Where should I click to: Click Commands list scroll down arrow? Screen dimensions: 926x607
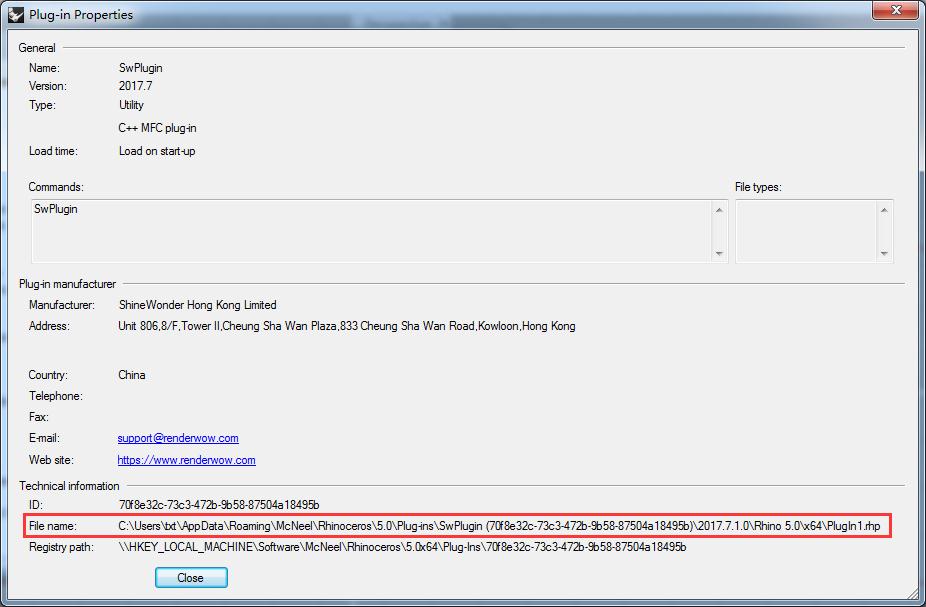[x=719, y=253]
